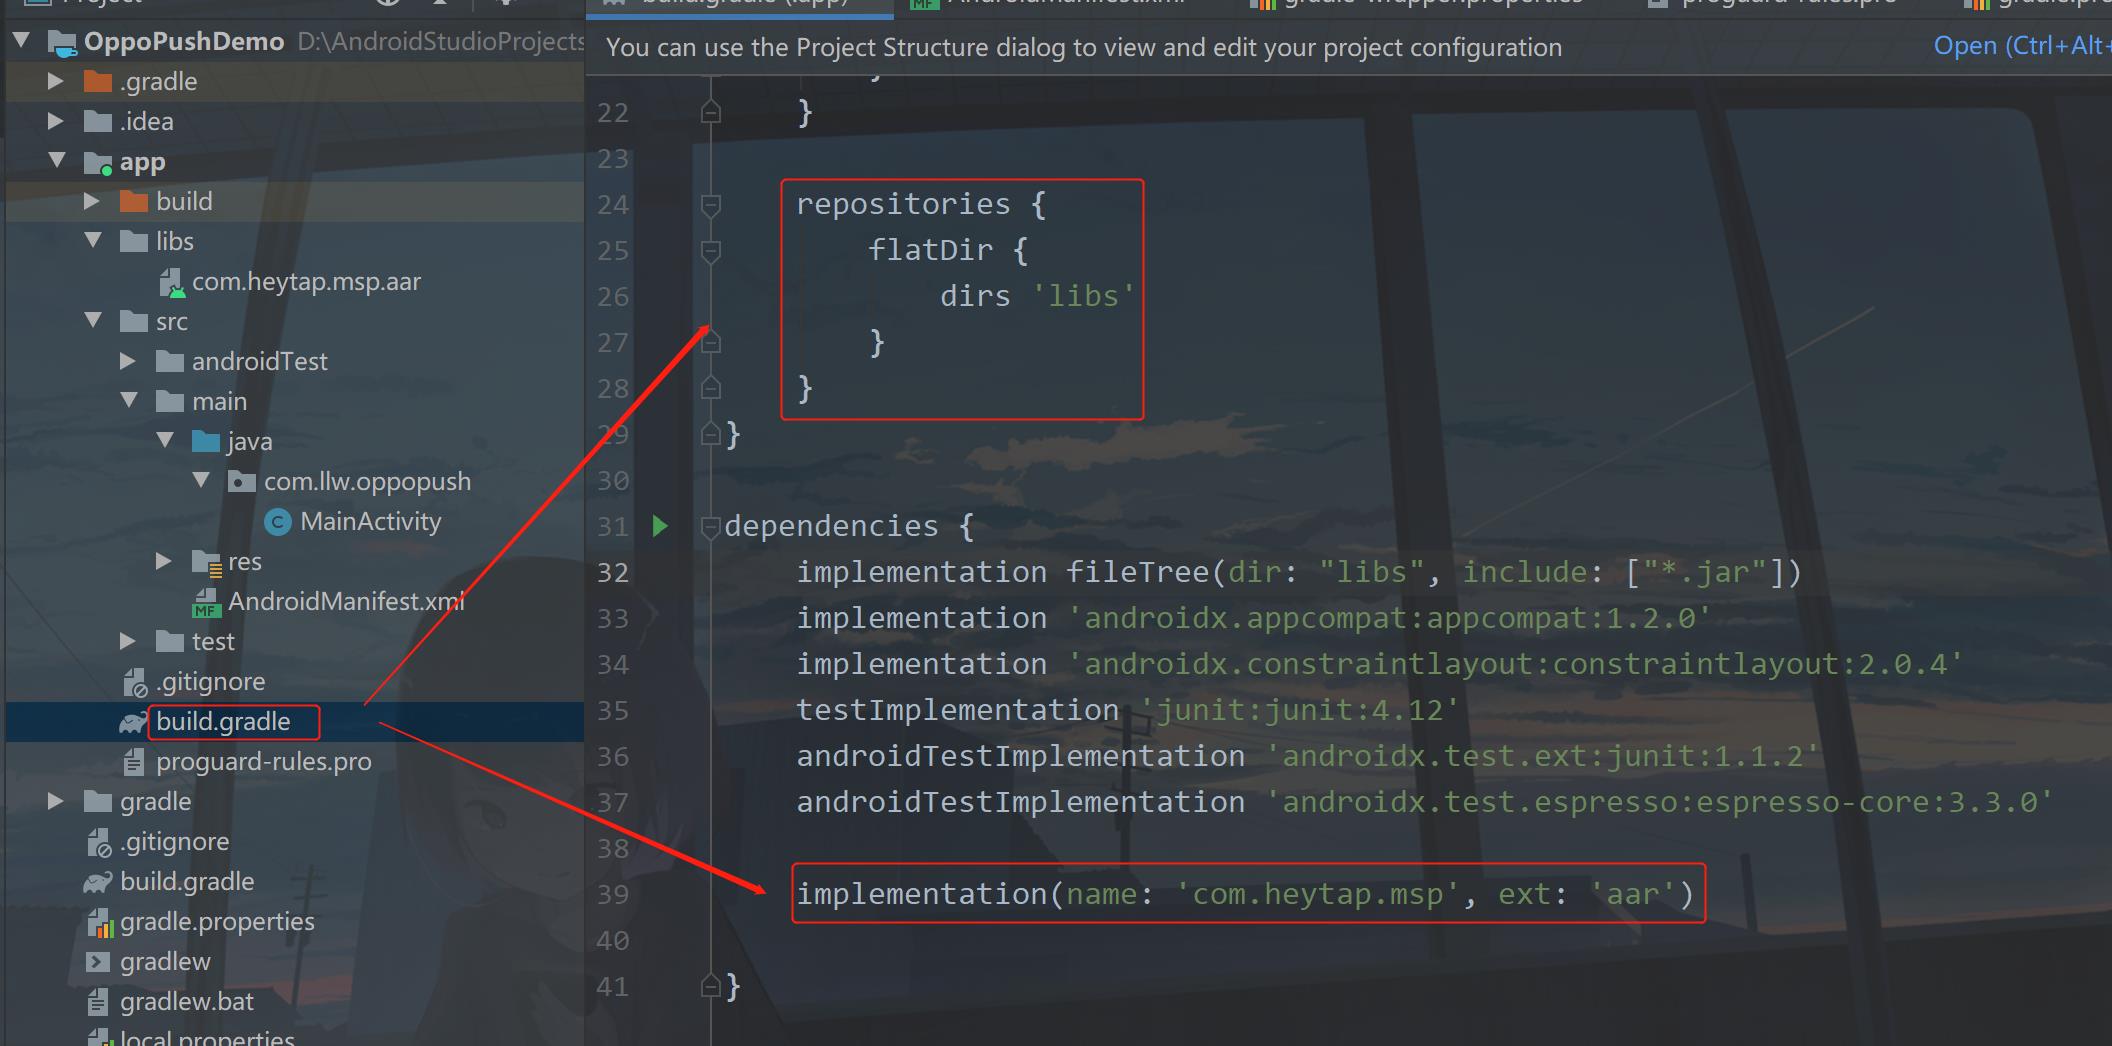Collapse the src folder

[x=93, y=320]
